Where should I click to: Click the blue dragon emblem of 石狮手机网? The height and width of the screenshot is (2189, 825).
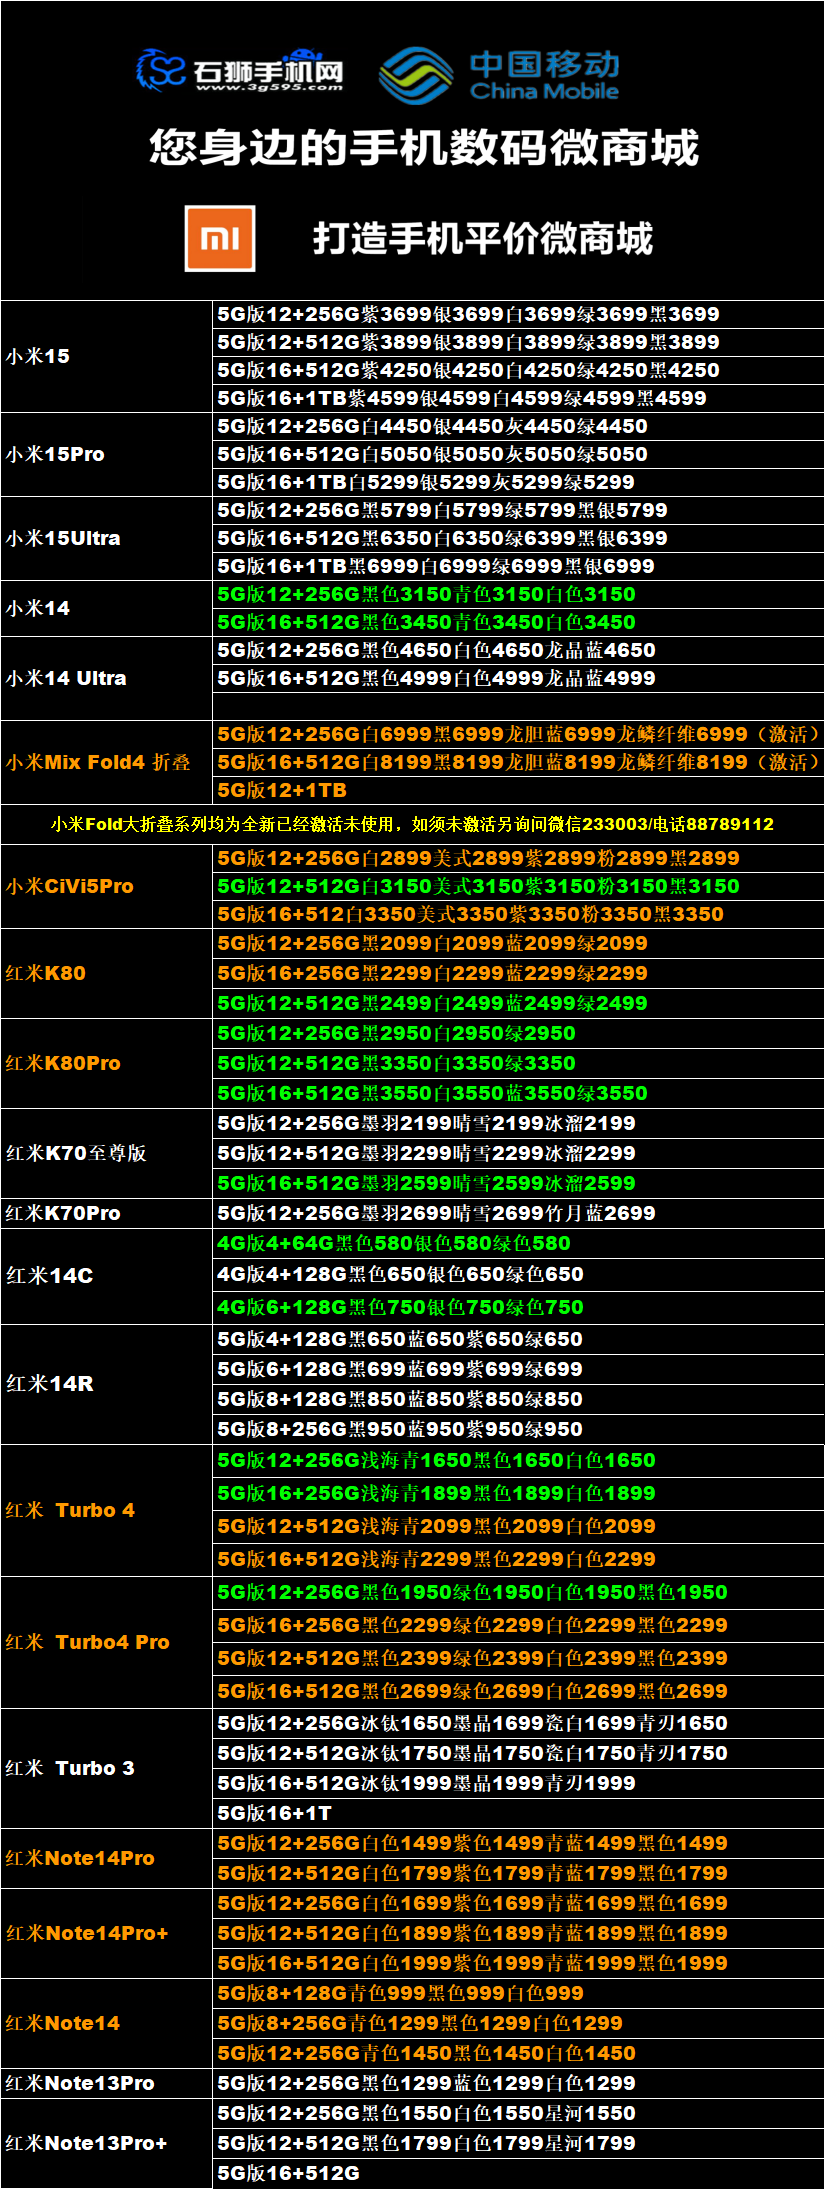(160, 70)
